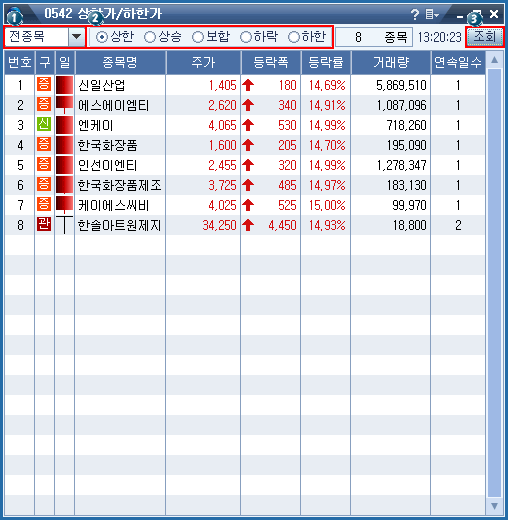This screenshot has width=508, height=520.
Task: Sort by the 거래량 column header
Action: click(391, 62)
